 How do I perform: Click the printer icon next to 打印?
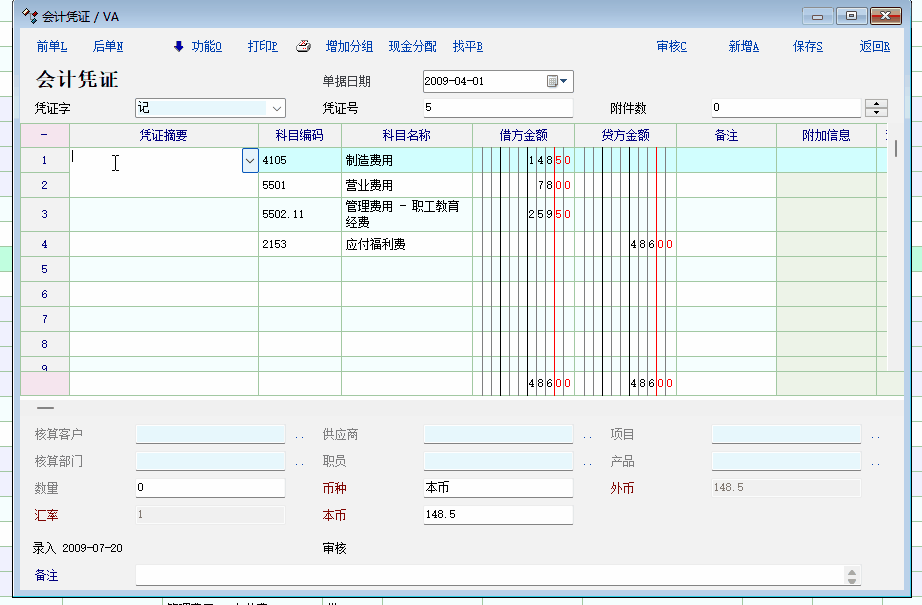pos(303,47)
